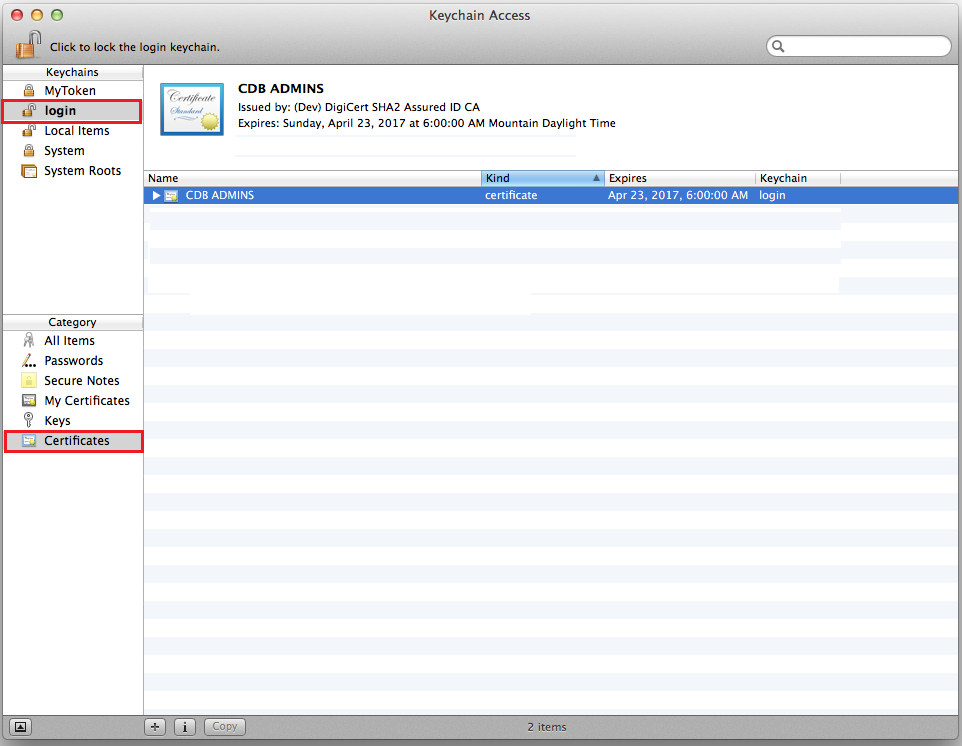Expand the CDB ADMINS certificate row
Screen dimensions: 962x746
[x=156, y=196]
